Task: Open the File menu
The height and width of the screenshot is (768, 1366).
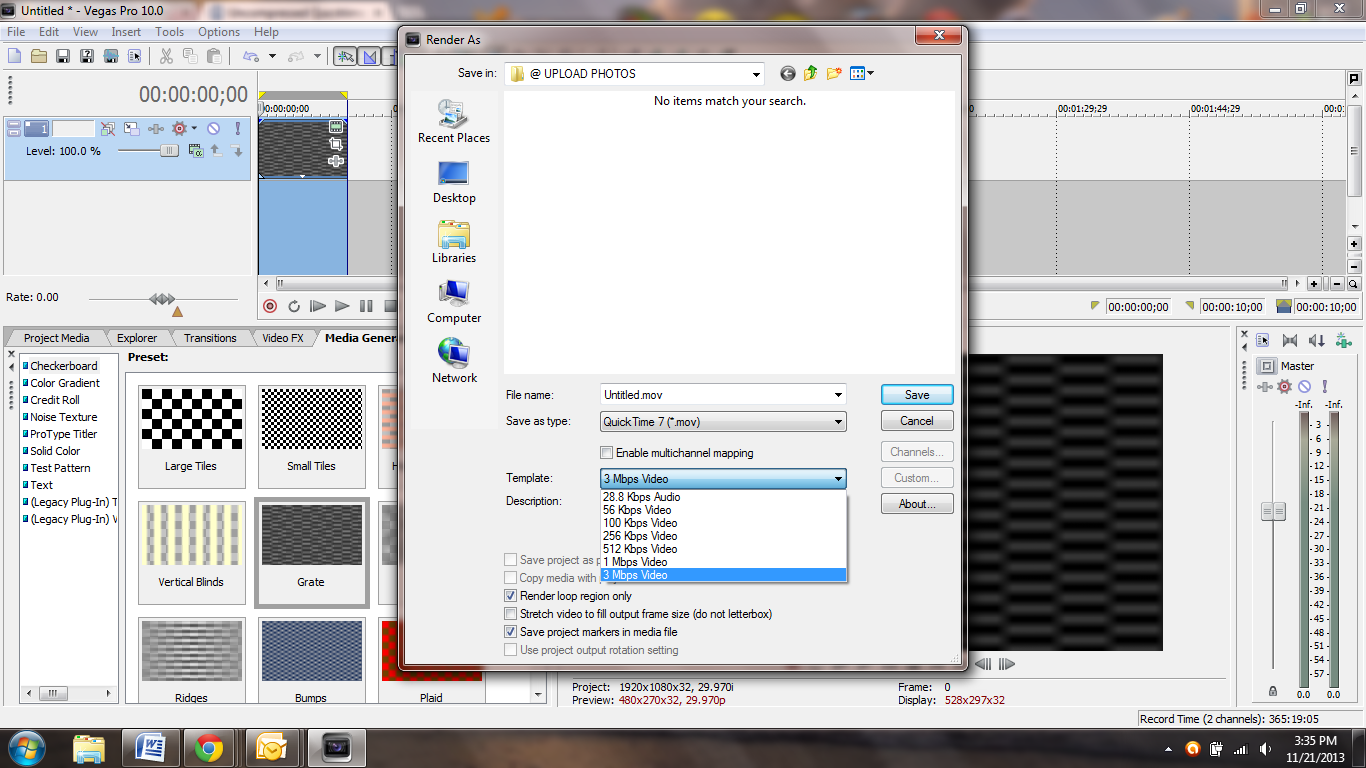Action: coord(16,32)
